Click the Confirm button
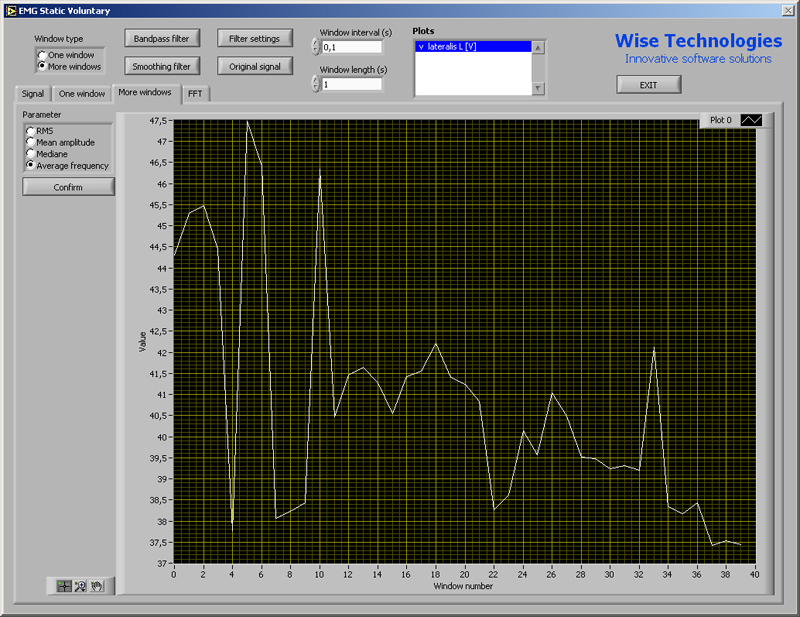 [68, 187]
